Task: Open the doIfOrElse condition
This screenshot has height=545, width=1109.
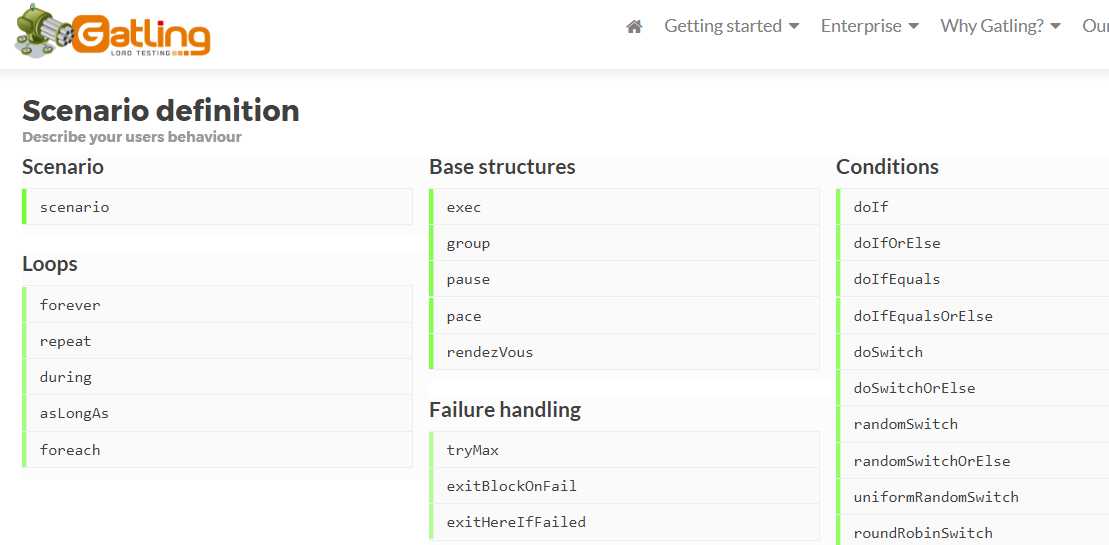Action: pos(972,243)
